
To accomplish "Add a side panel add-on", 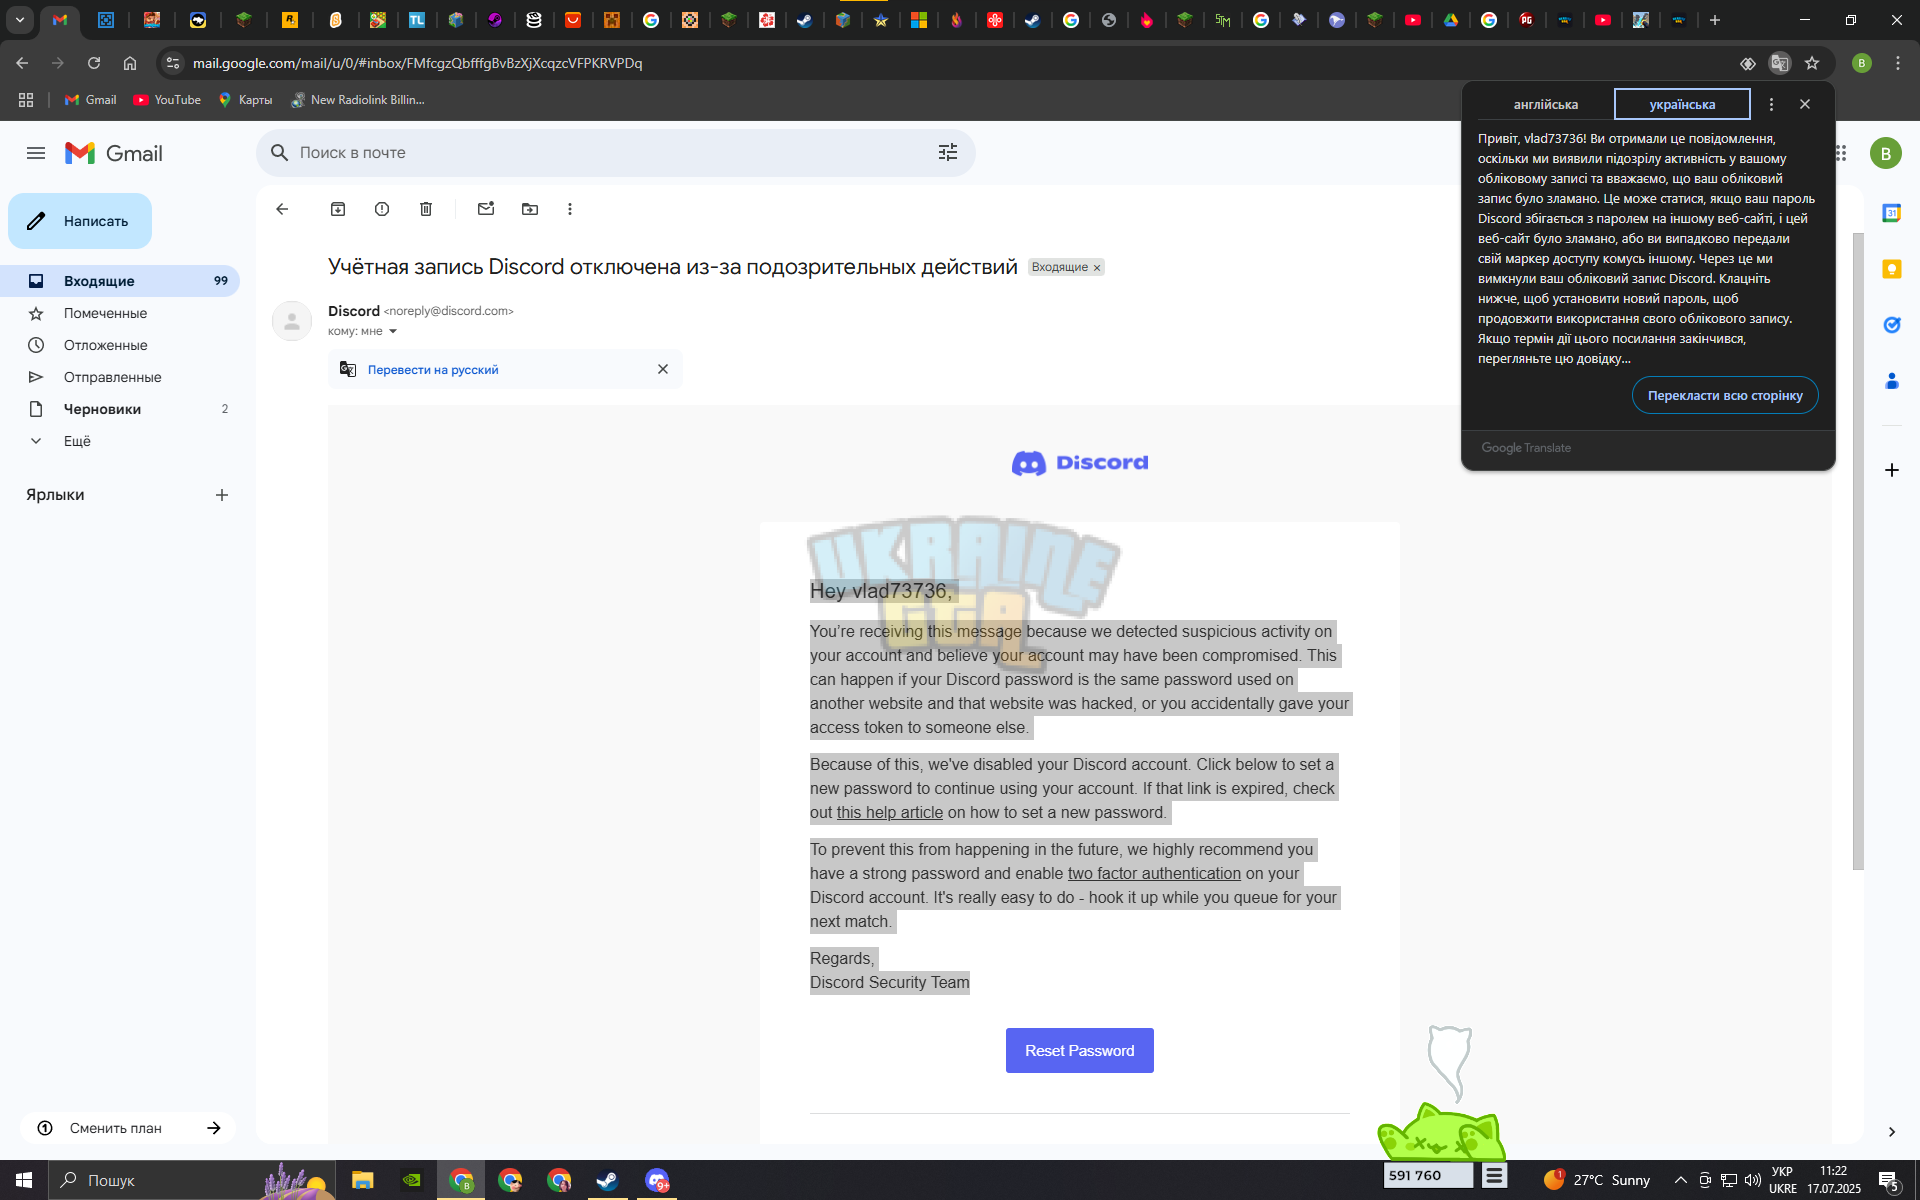I will pos(1891,470).
